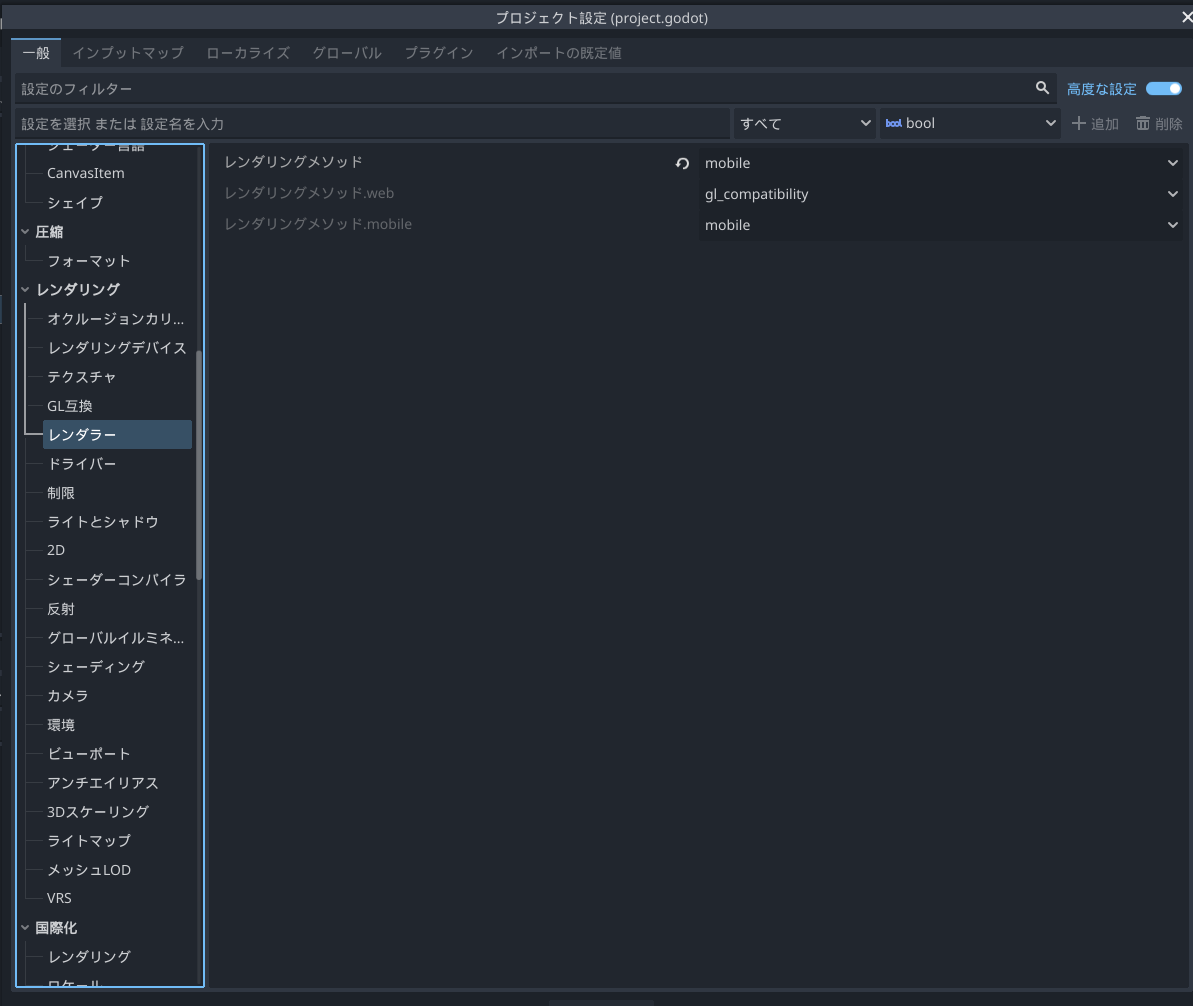Focus the 設定のフィルター search field
Screen dimensions: 1193x1006
[535, 88]
